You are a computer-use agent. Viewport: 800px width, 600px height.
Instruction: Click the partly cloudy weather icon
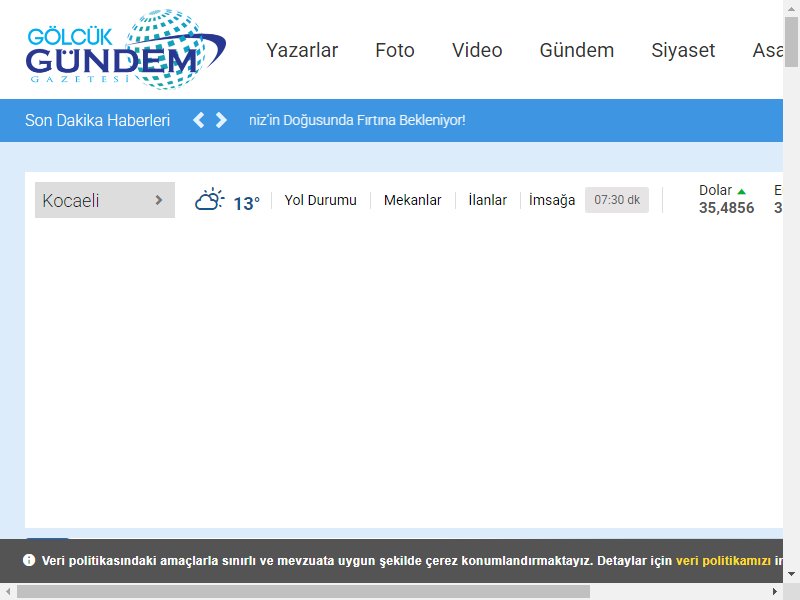[209, 199]
